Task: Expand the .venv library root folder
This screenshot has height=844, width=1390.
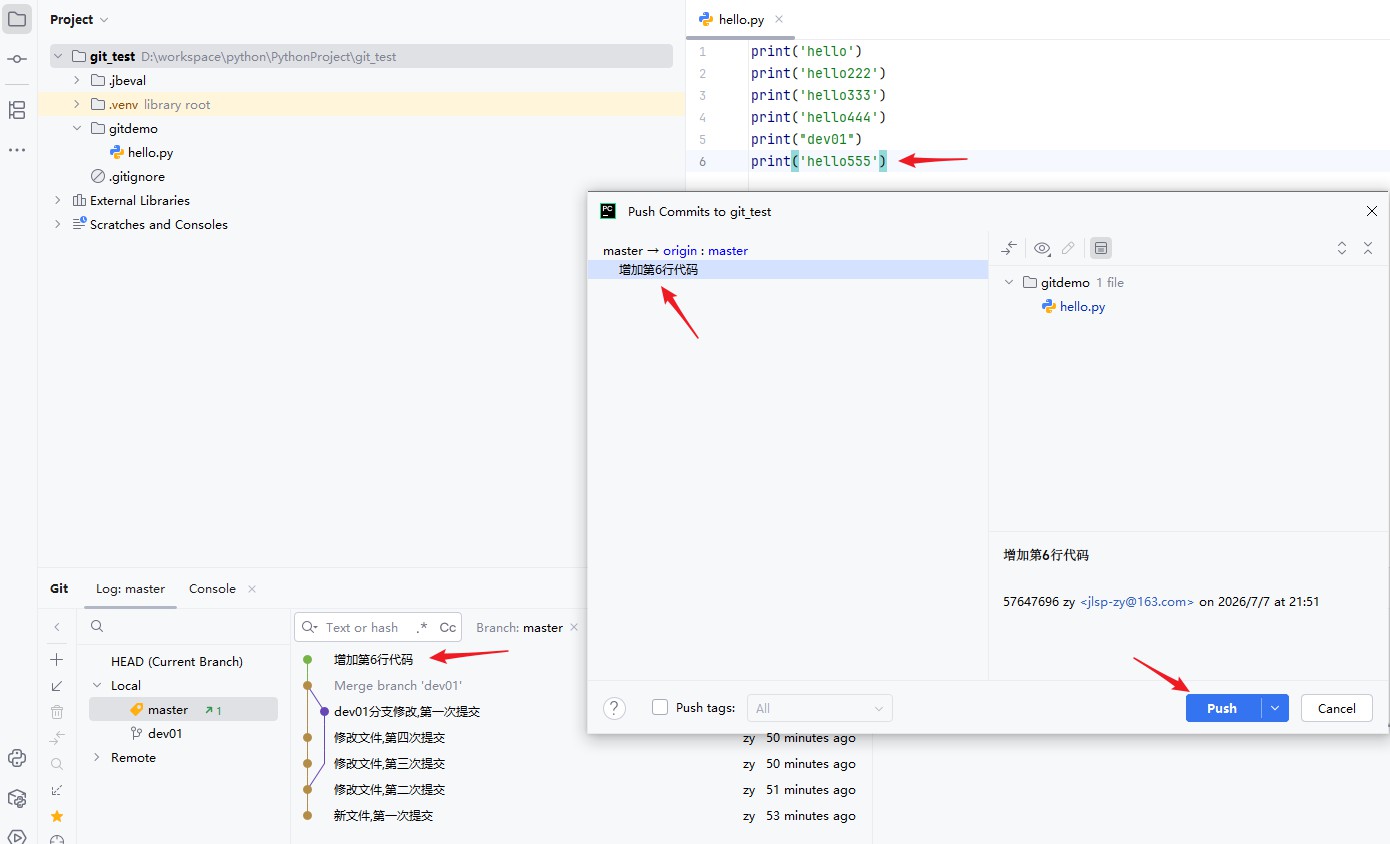Action: [x=77, y=104]
